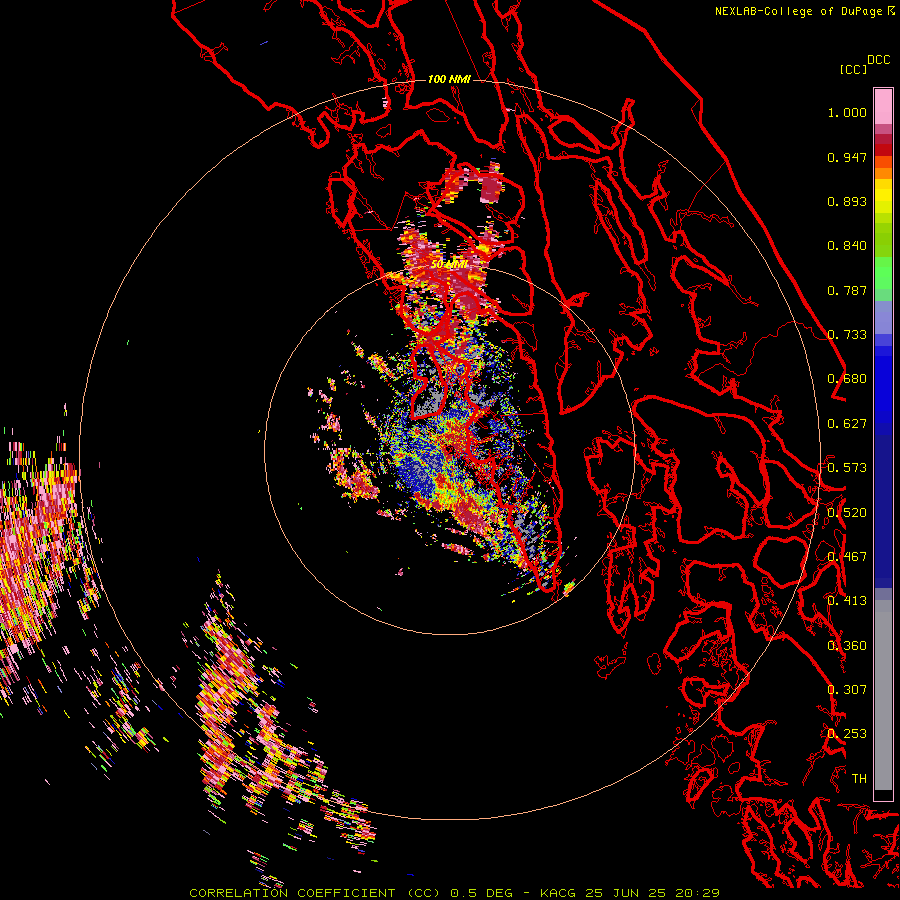
Task: Click the 20:29 timestamp
Action: 697,893
